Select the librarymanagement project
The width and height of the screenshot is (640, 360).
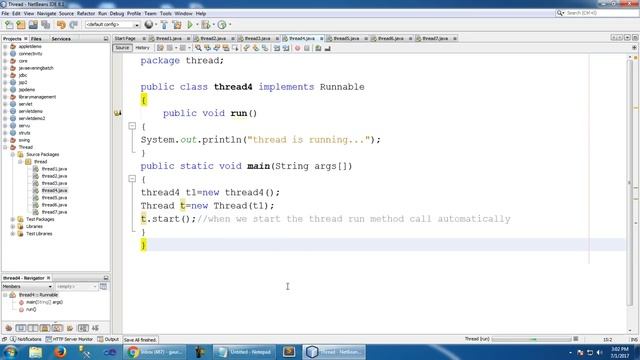pyautogui.click(x=37, y=97)
